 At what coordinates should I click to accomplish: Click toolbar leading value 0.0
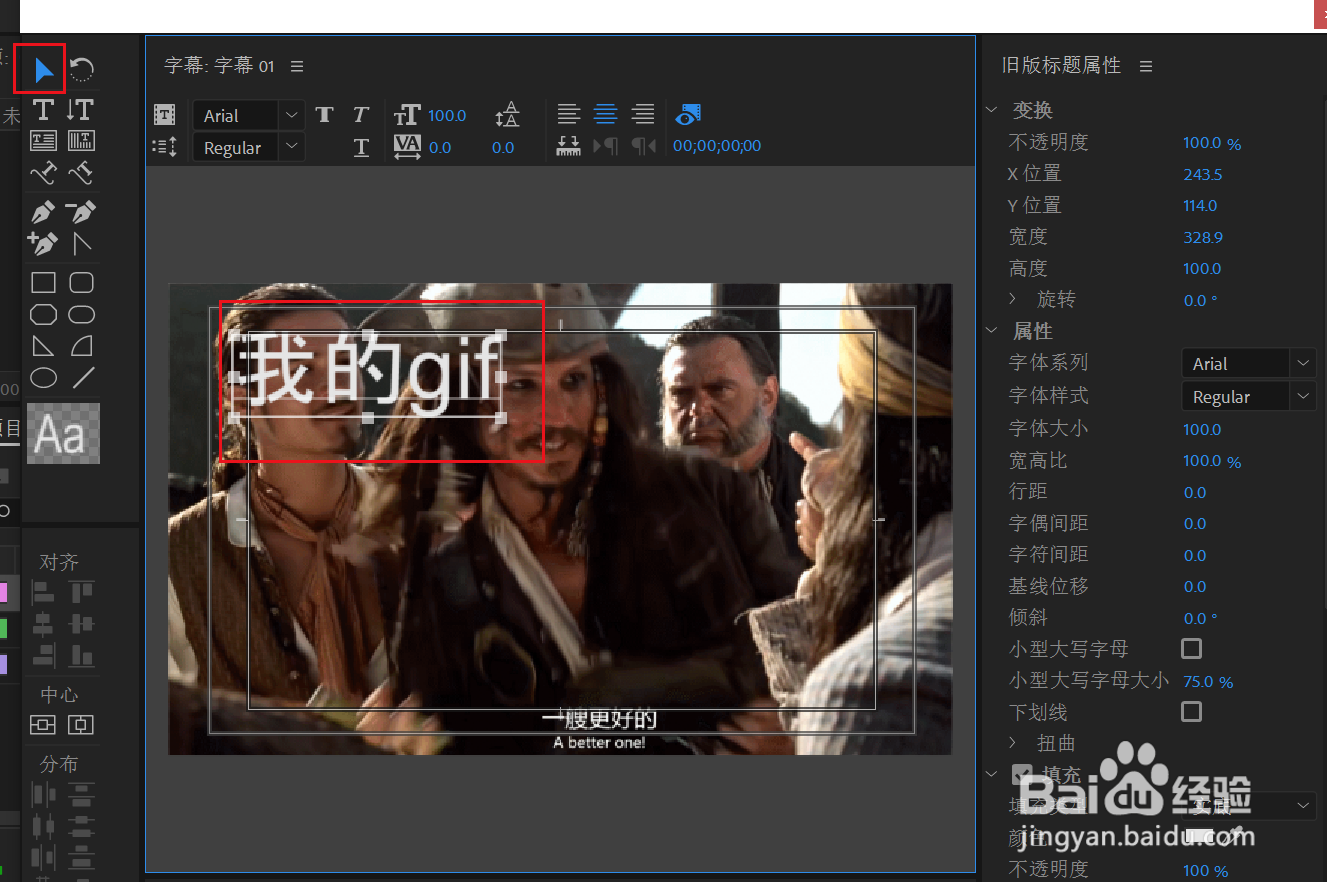coord(503,147)
